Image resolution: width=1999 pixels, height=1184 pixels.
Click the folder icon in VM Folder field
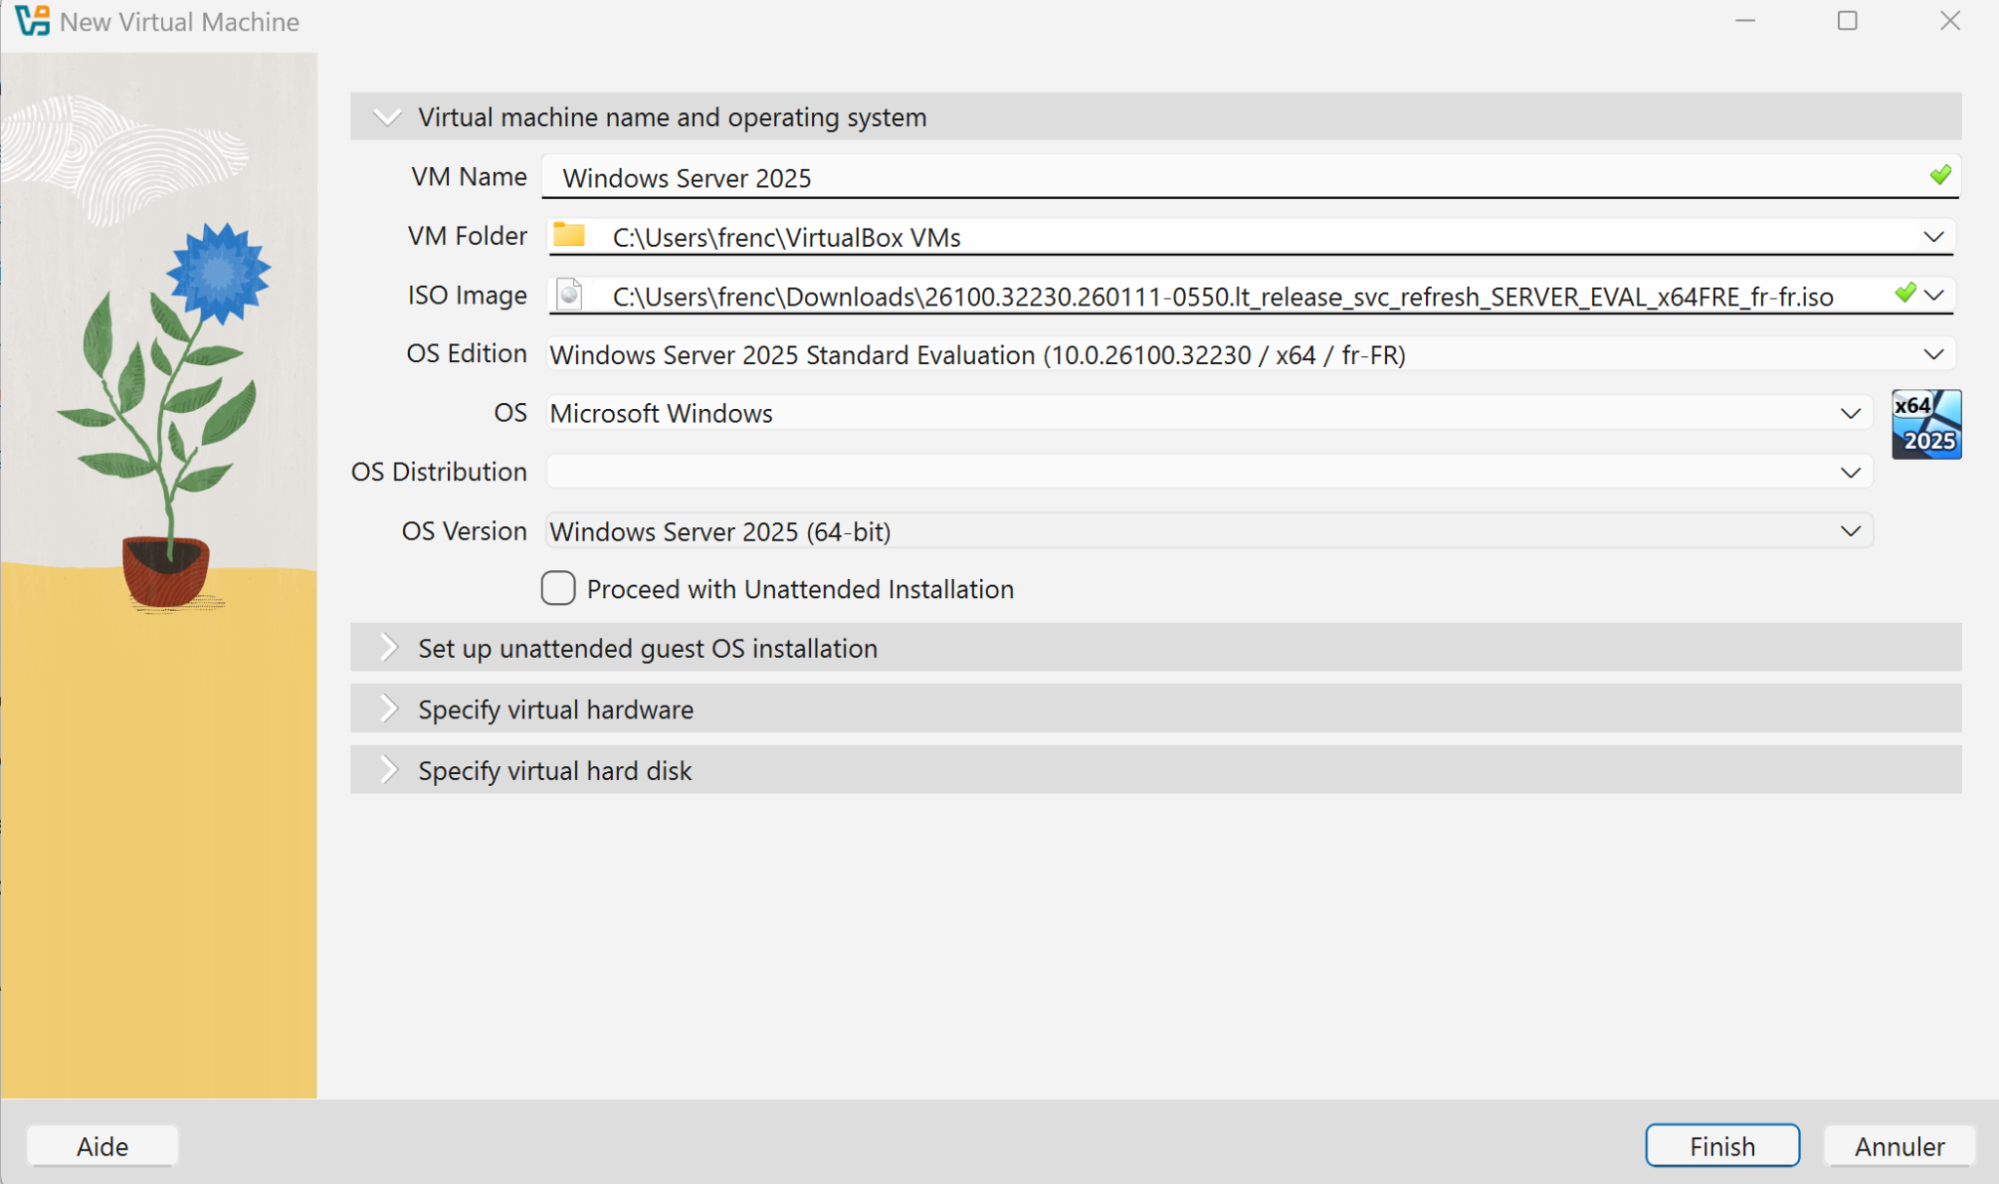point(569,235)
